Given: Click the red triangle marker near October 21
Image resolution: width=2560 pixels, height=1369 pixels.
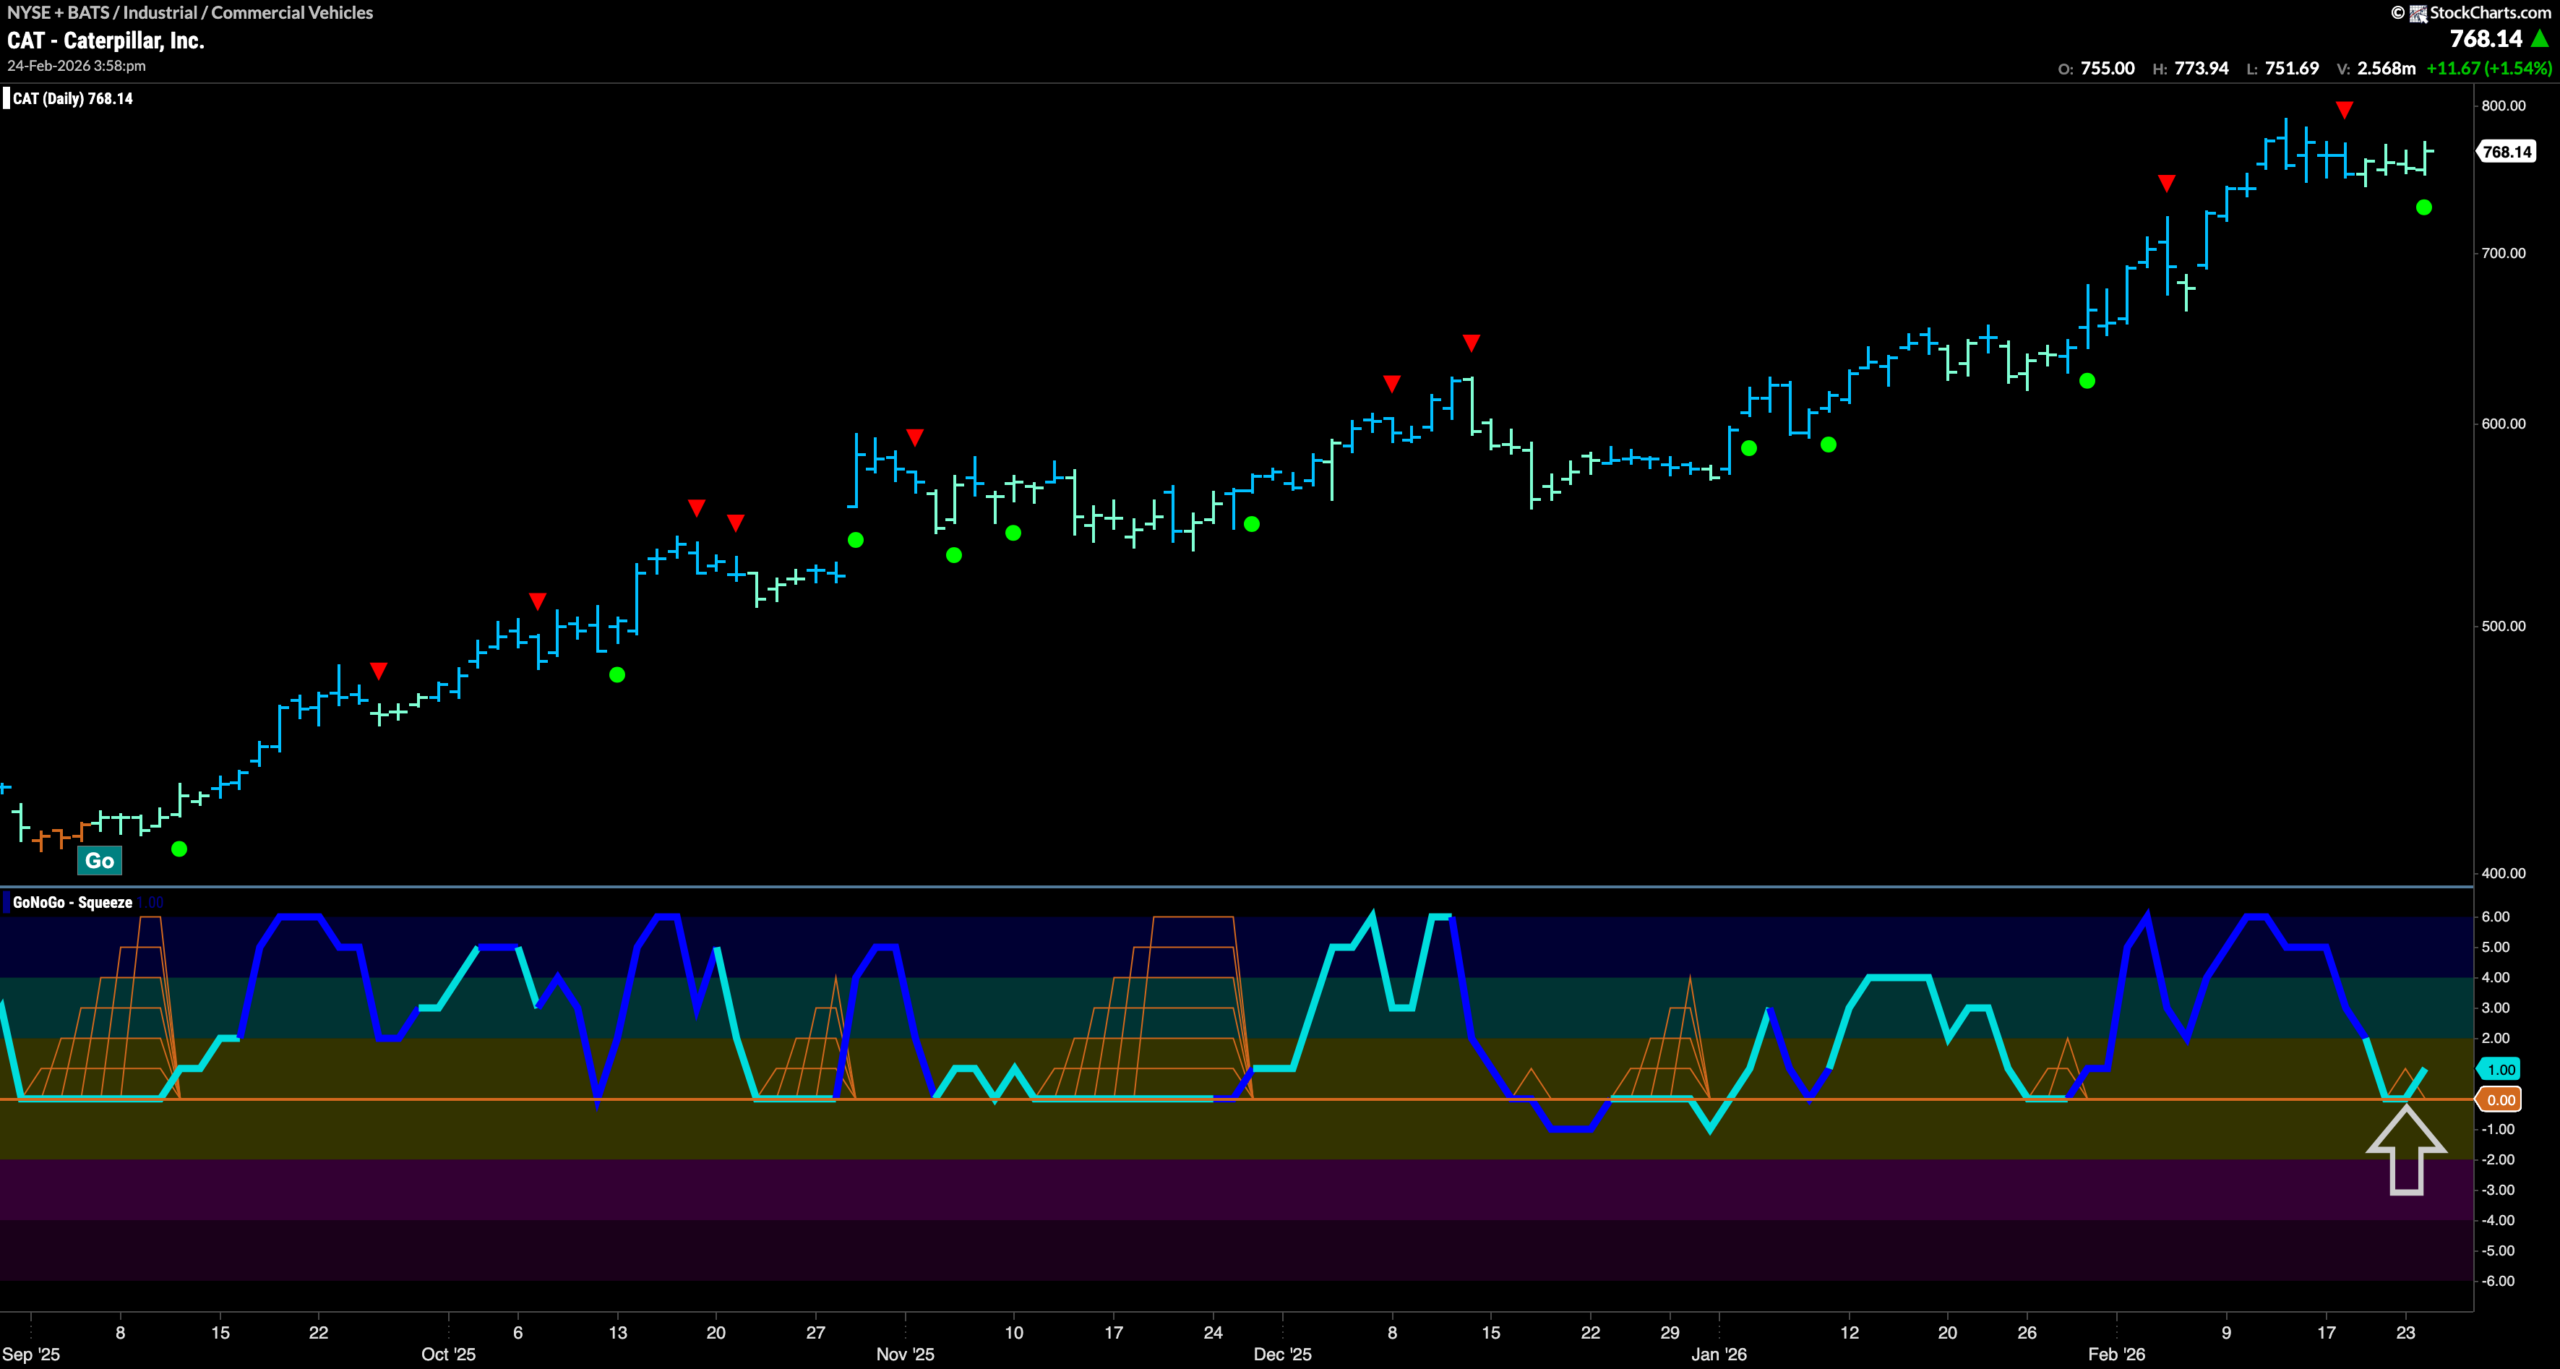Looking at the screenshot, I should [736, 523].
